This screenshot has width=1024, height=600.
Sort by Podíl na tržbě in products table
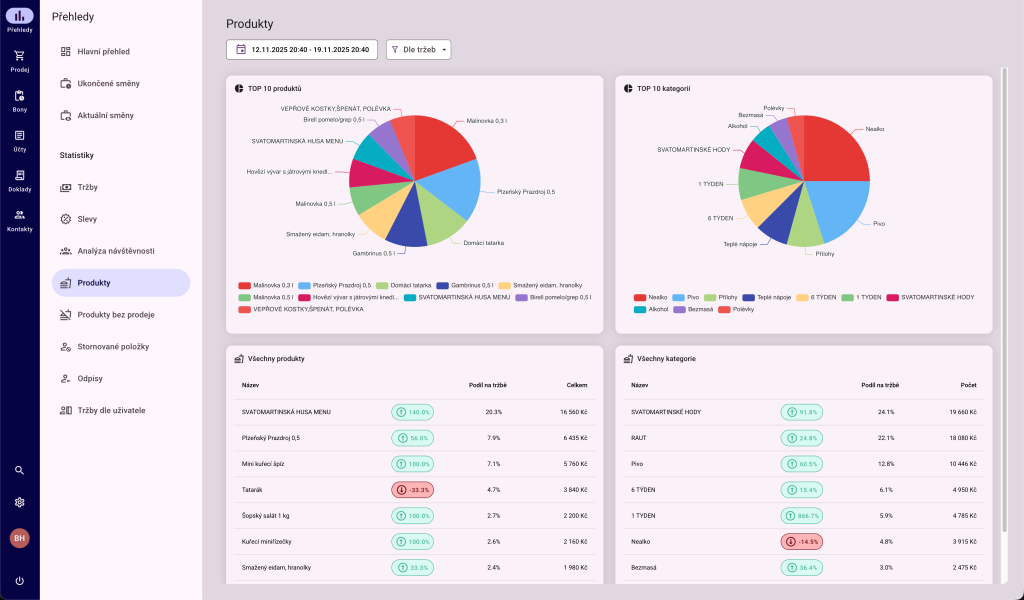(487, 385)
